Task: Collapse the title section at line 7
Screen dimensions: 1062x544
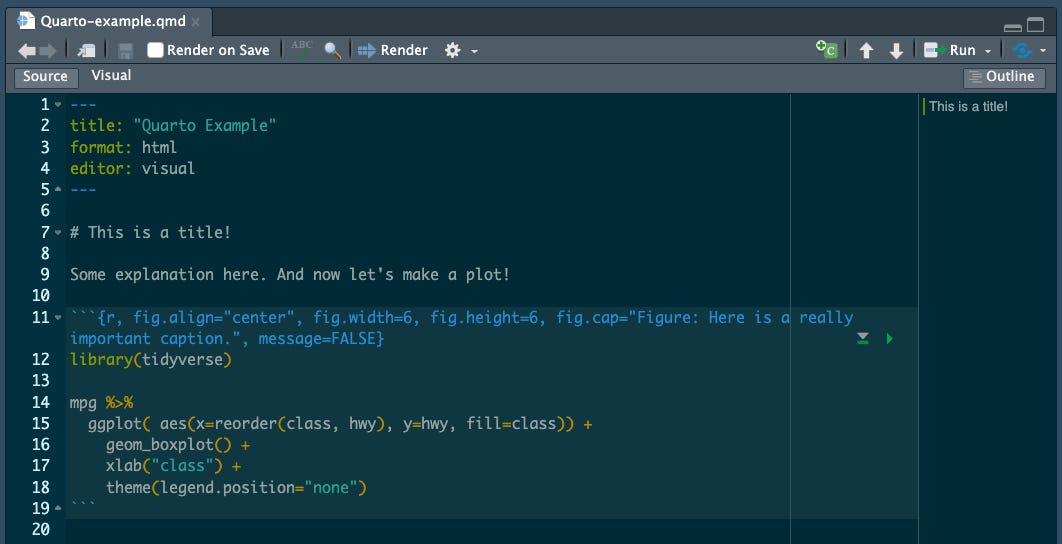Action: pos(58,232)
